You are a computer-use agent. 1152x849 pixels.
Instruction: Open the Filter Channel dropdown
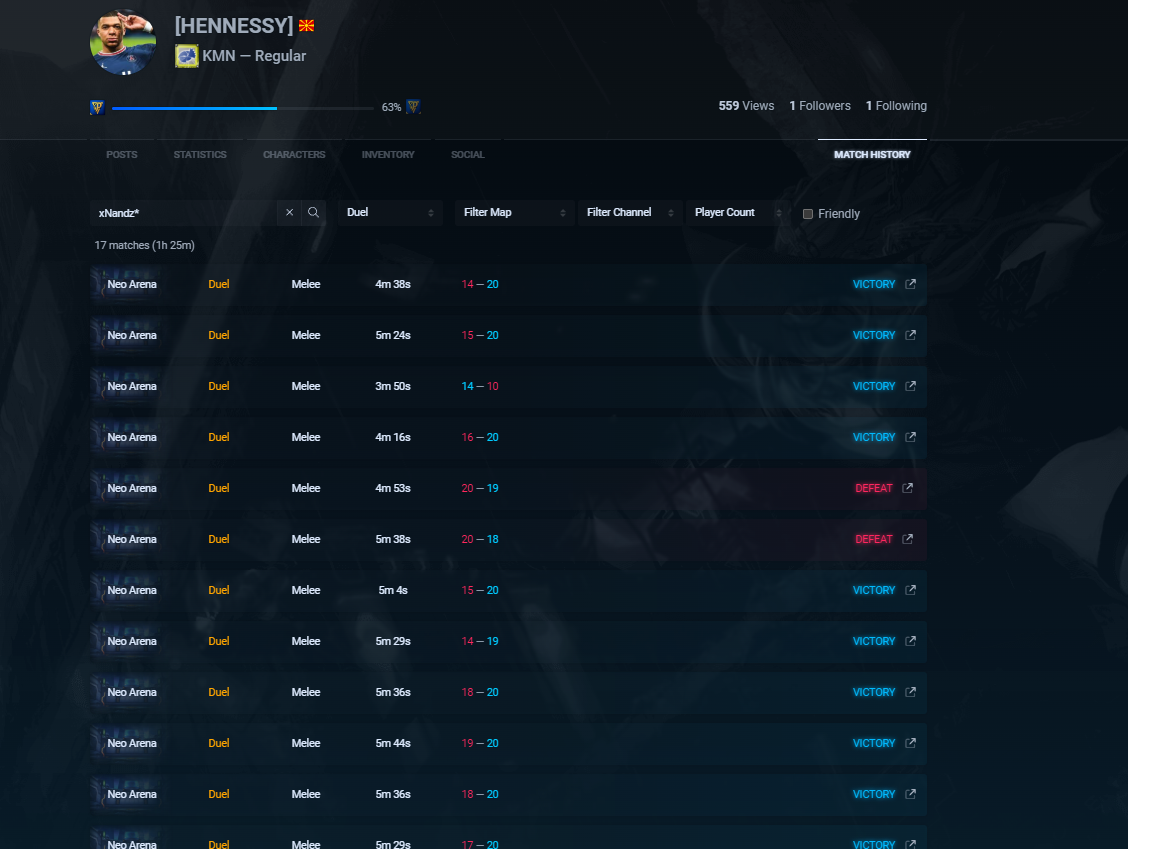pyautogui.click(x=630, y=213)
